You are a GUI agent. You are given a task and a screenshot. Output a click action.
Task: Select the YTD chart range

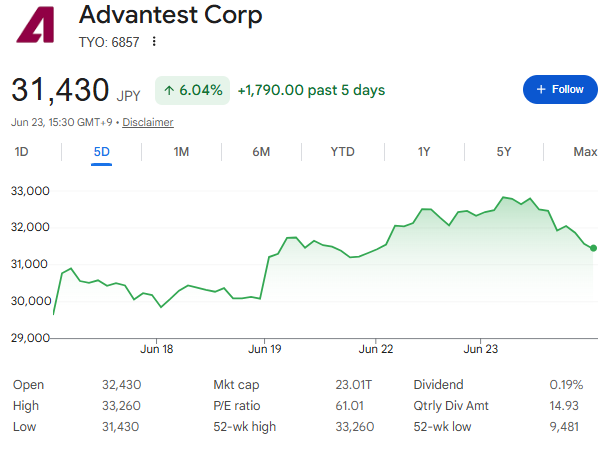tap(342, 151)
